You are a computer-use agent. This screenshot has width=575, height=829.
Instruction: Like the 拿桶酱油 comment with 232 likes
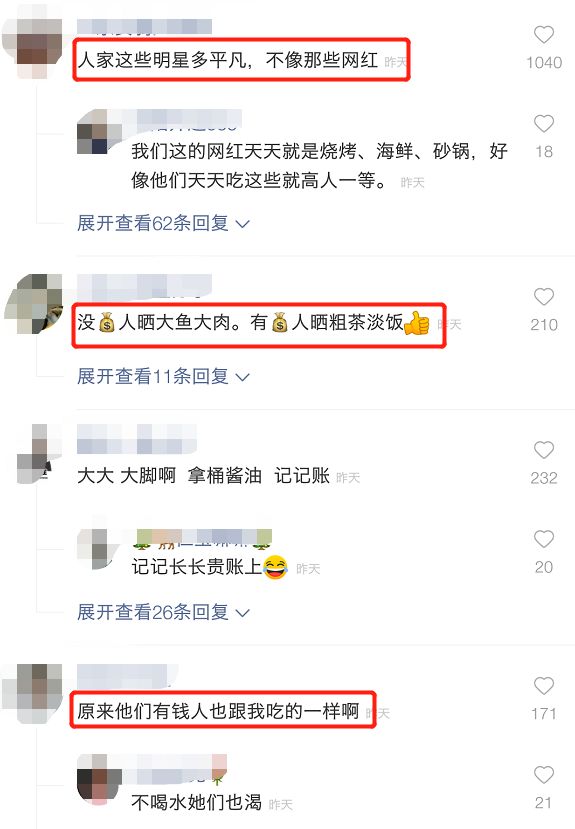[x=544, y=450]
